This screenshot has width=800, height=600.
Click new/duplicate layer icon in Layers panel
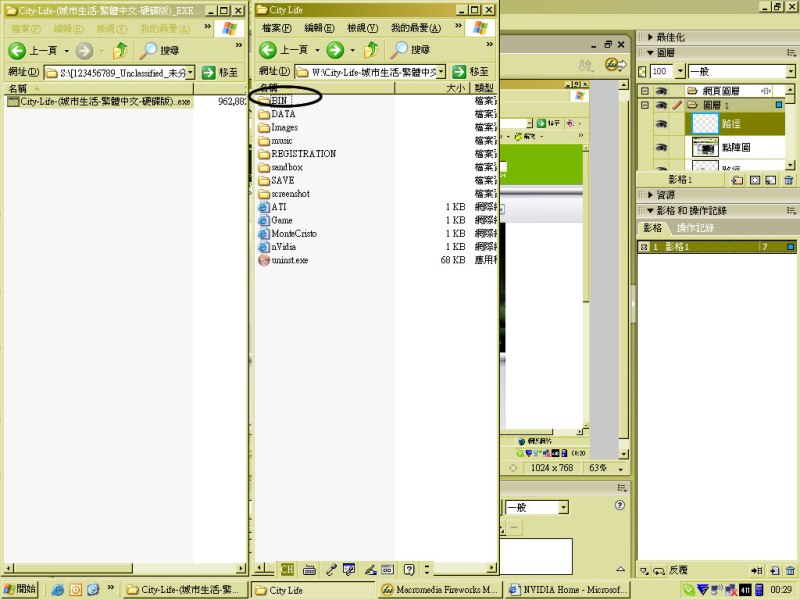pyautogui.click(x=737, y=180)
